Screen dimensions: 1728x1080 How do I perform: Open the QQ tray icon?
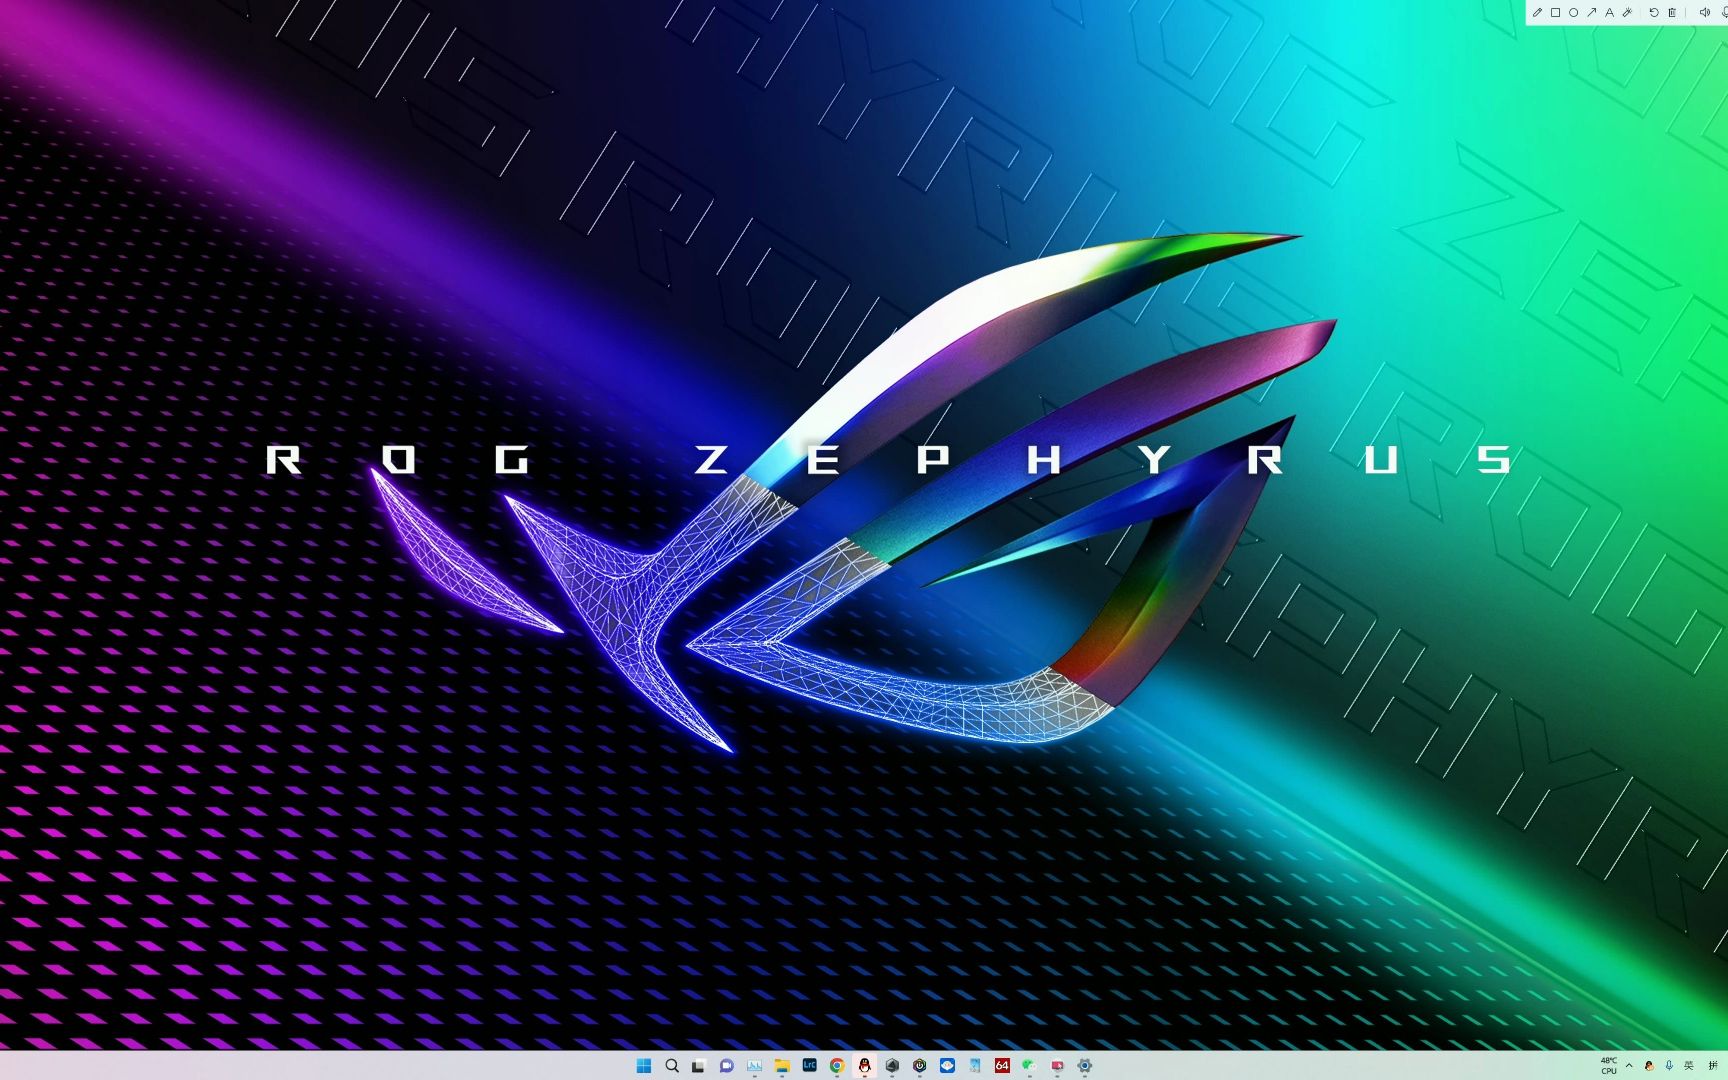point(1649,1066)
